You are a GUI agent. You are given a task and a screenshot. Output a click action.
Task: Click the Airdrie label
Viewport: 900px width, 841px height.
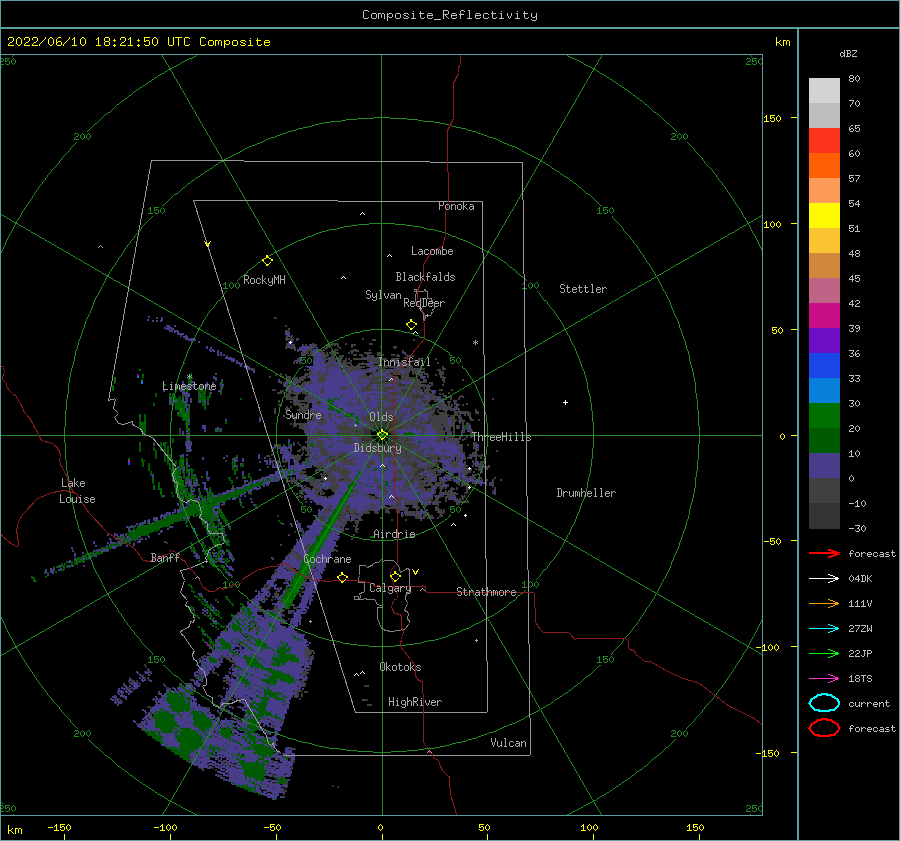[x=394, y=534]
